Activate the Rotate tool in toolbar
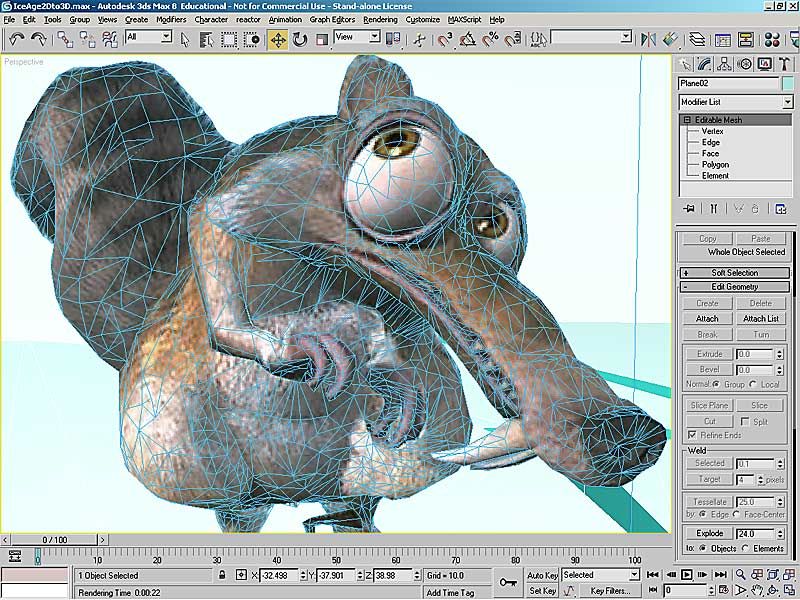 (x=300, y=39)
